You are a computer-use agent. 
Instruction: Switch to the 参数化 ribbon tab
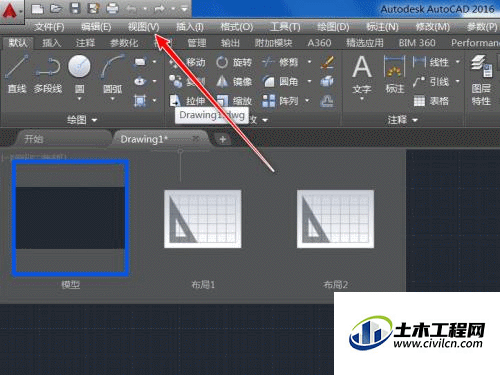(124, 43)
